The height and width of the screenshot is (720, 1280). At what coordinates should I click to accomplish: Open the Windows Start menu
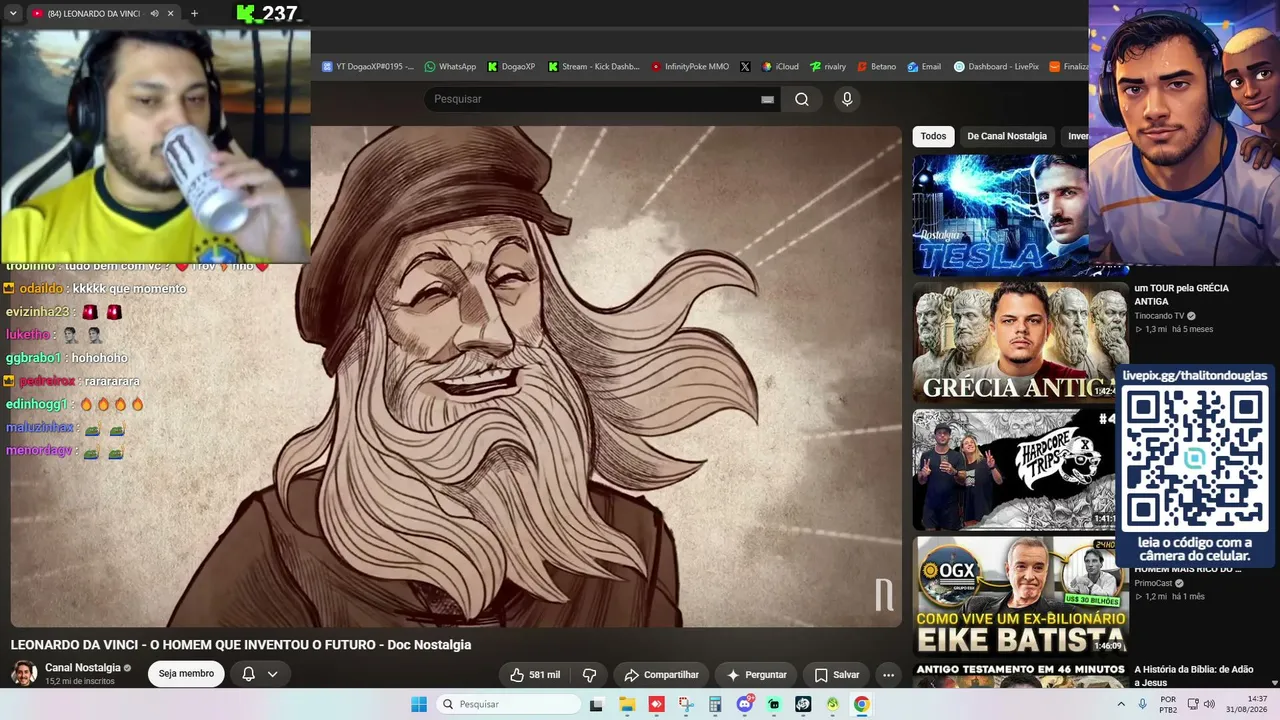point(419,704)
